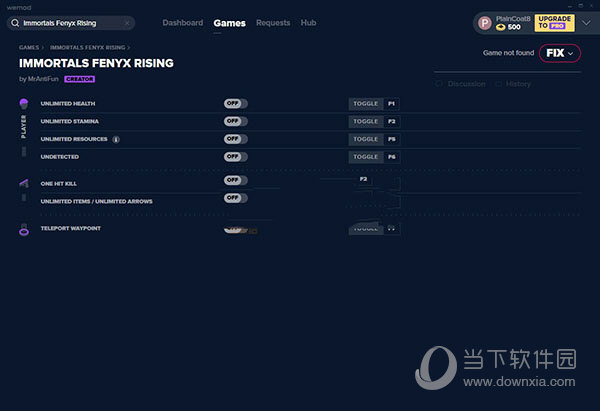600x411 pixels.
Task: Turn on Unlimited Items / Unlimited Arrows switch
Action: tap(236, 198)
